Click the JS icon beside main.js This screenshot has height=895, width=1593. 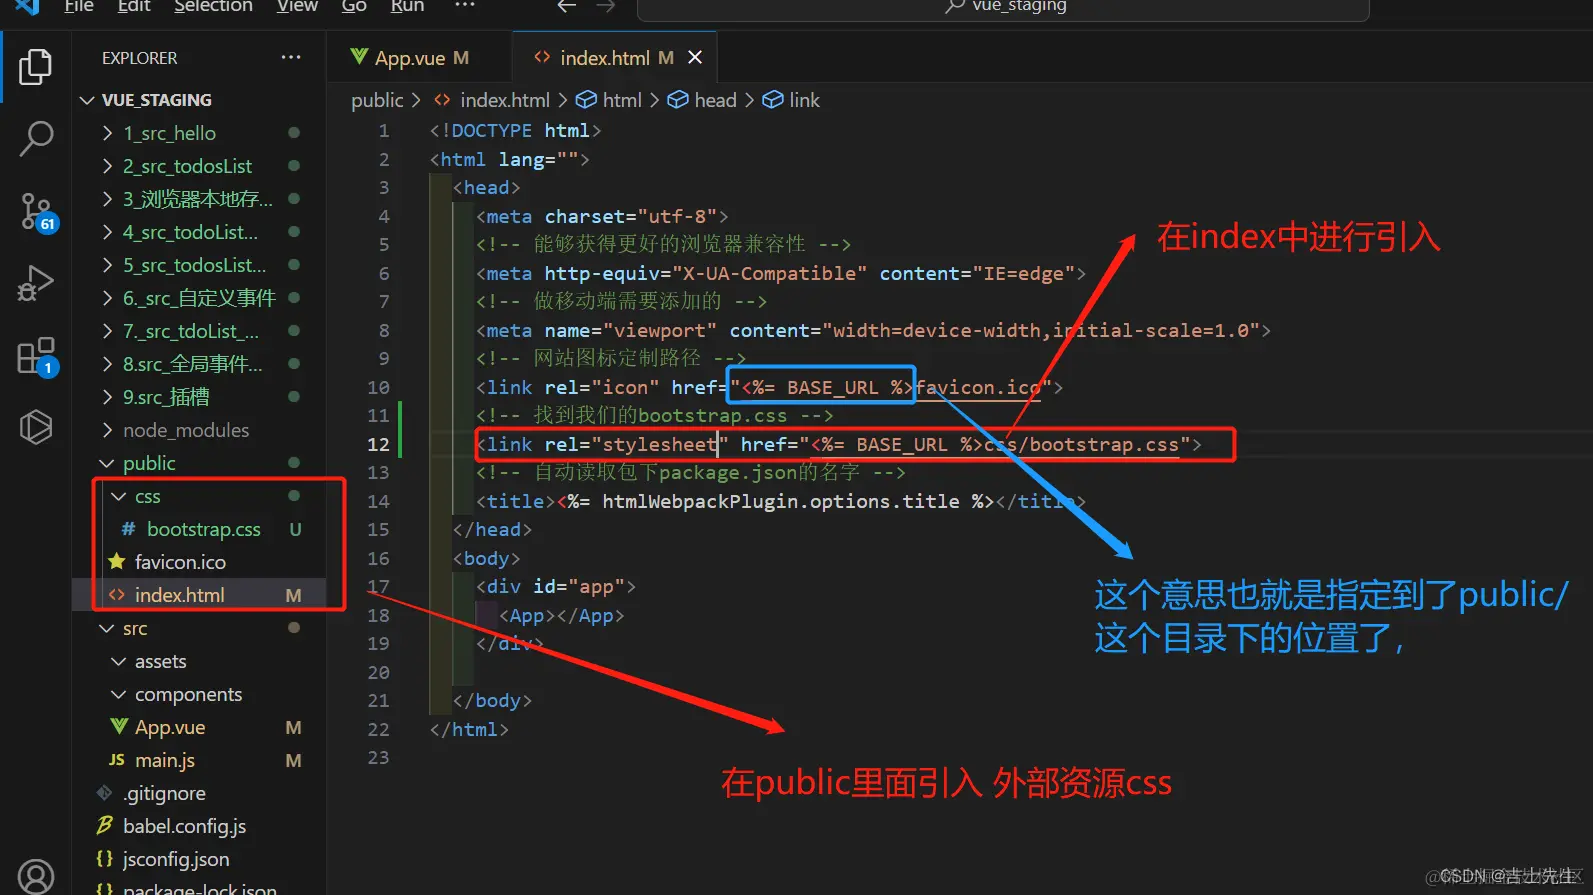117,760
